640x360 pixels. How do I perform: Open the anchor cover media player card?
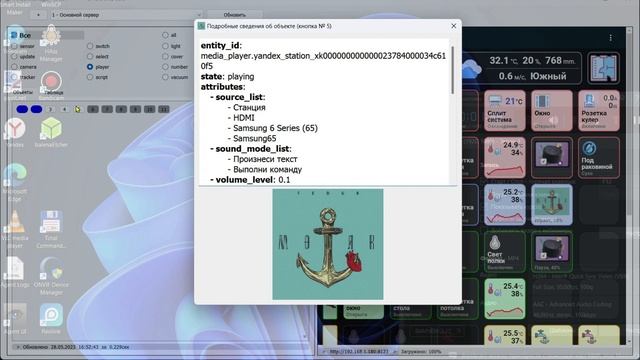click(552, 204)
